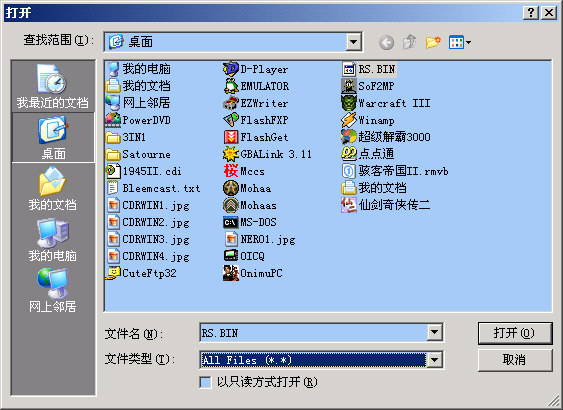Select the PowerDVD shortcut icon
This screenshot has height=410, width=563.
coord(113,120)
